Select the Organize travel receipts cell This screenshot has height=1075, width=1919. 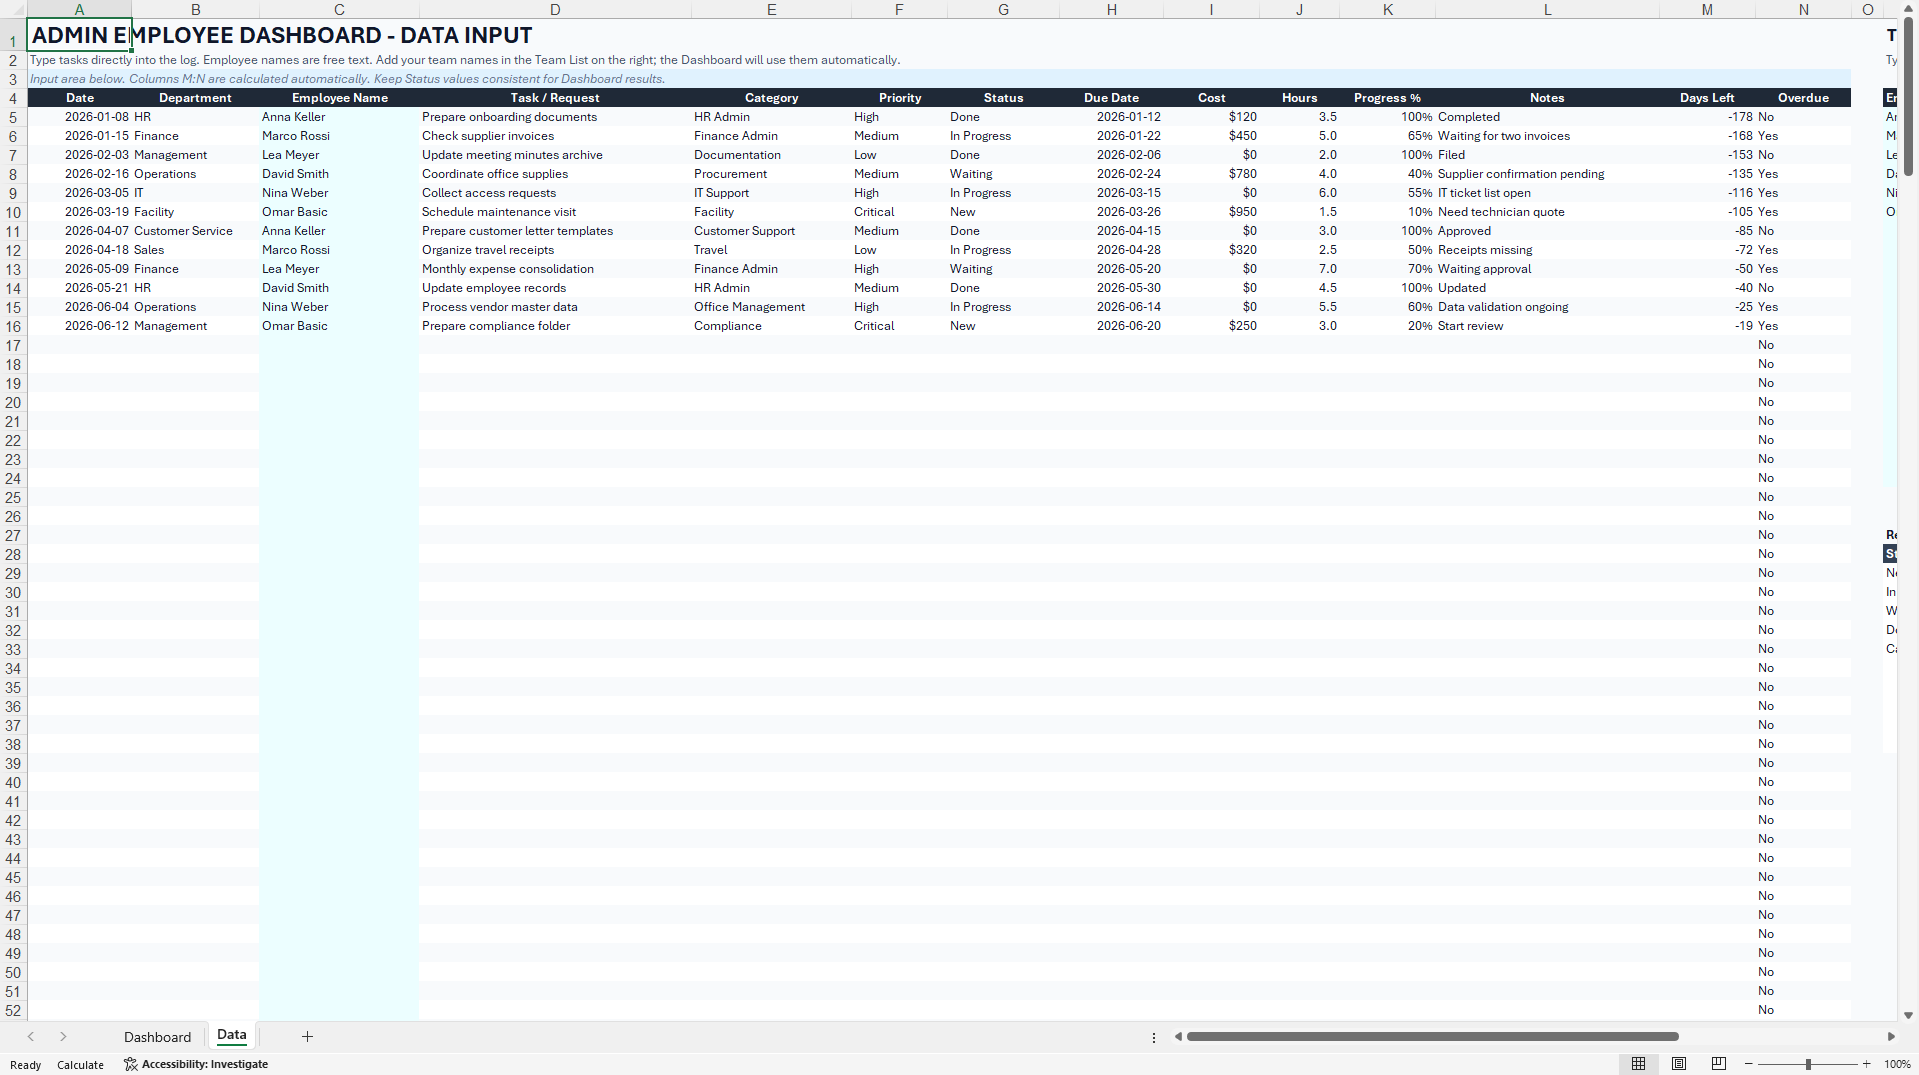[555, 250]
